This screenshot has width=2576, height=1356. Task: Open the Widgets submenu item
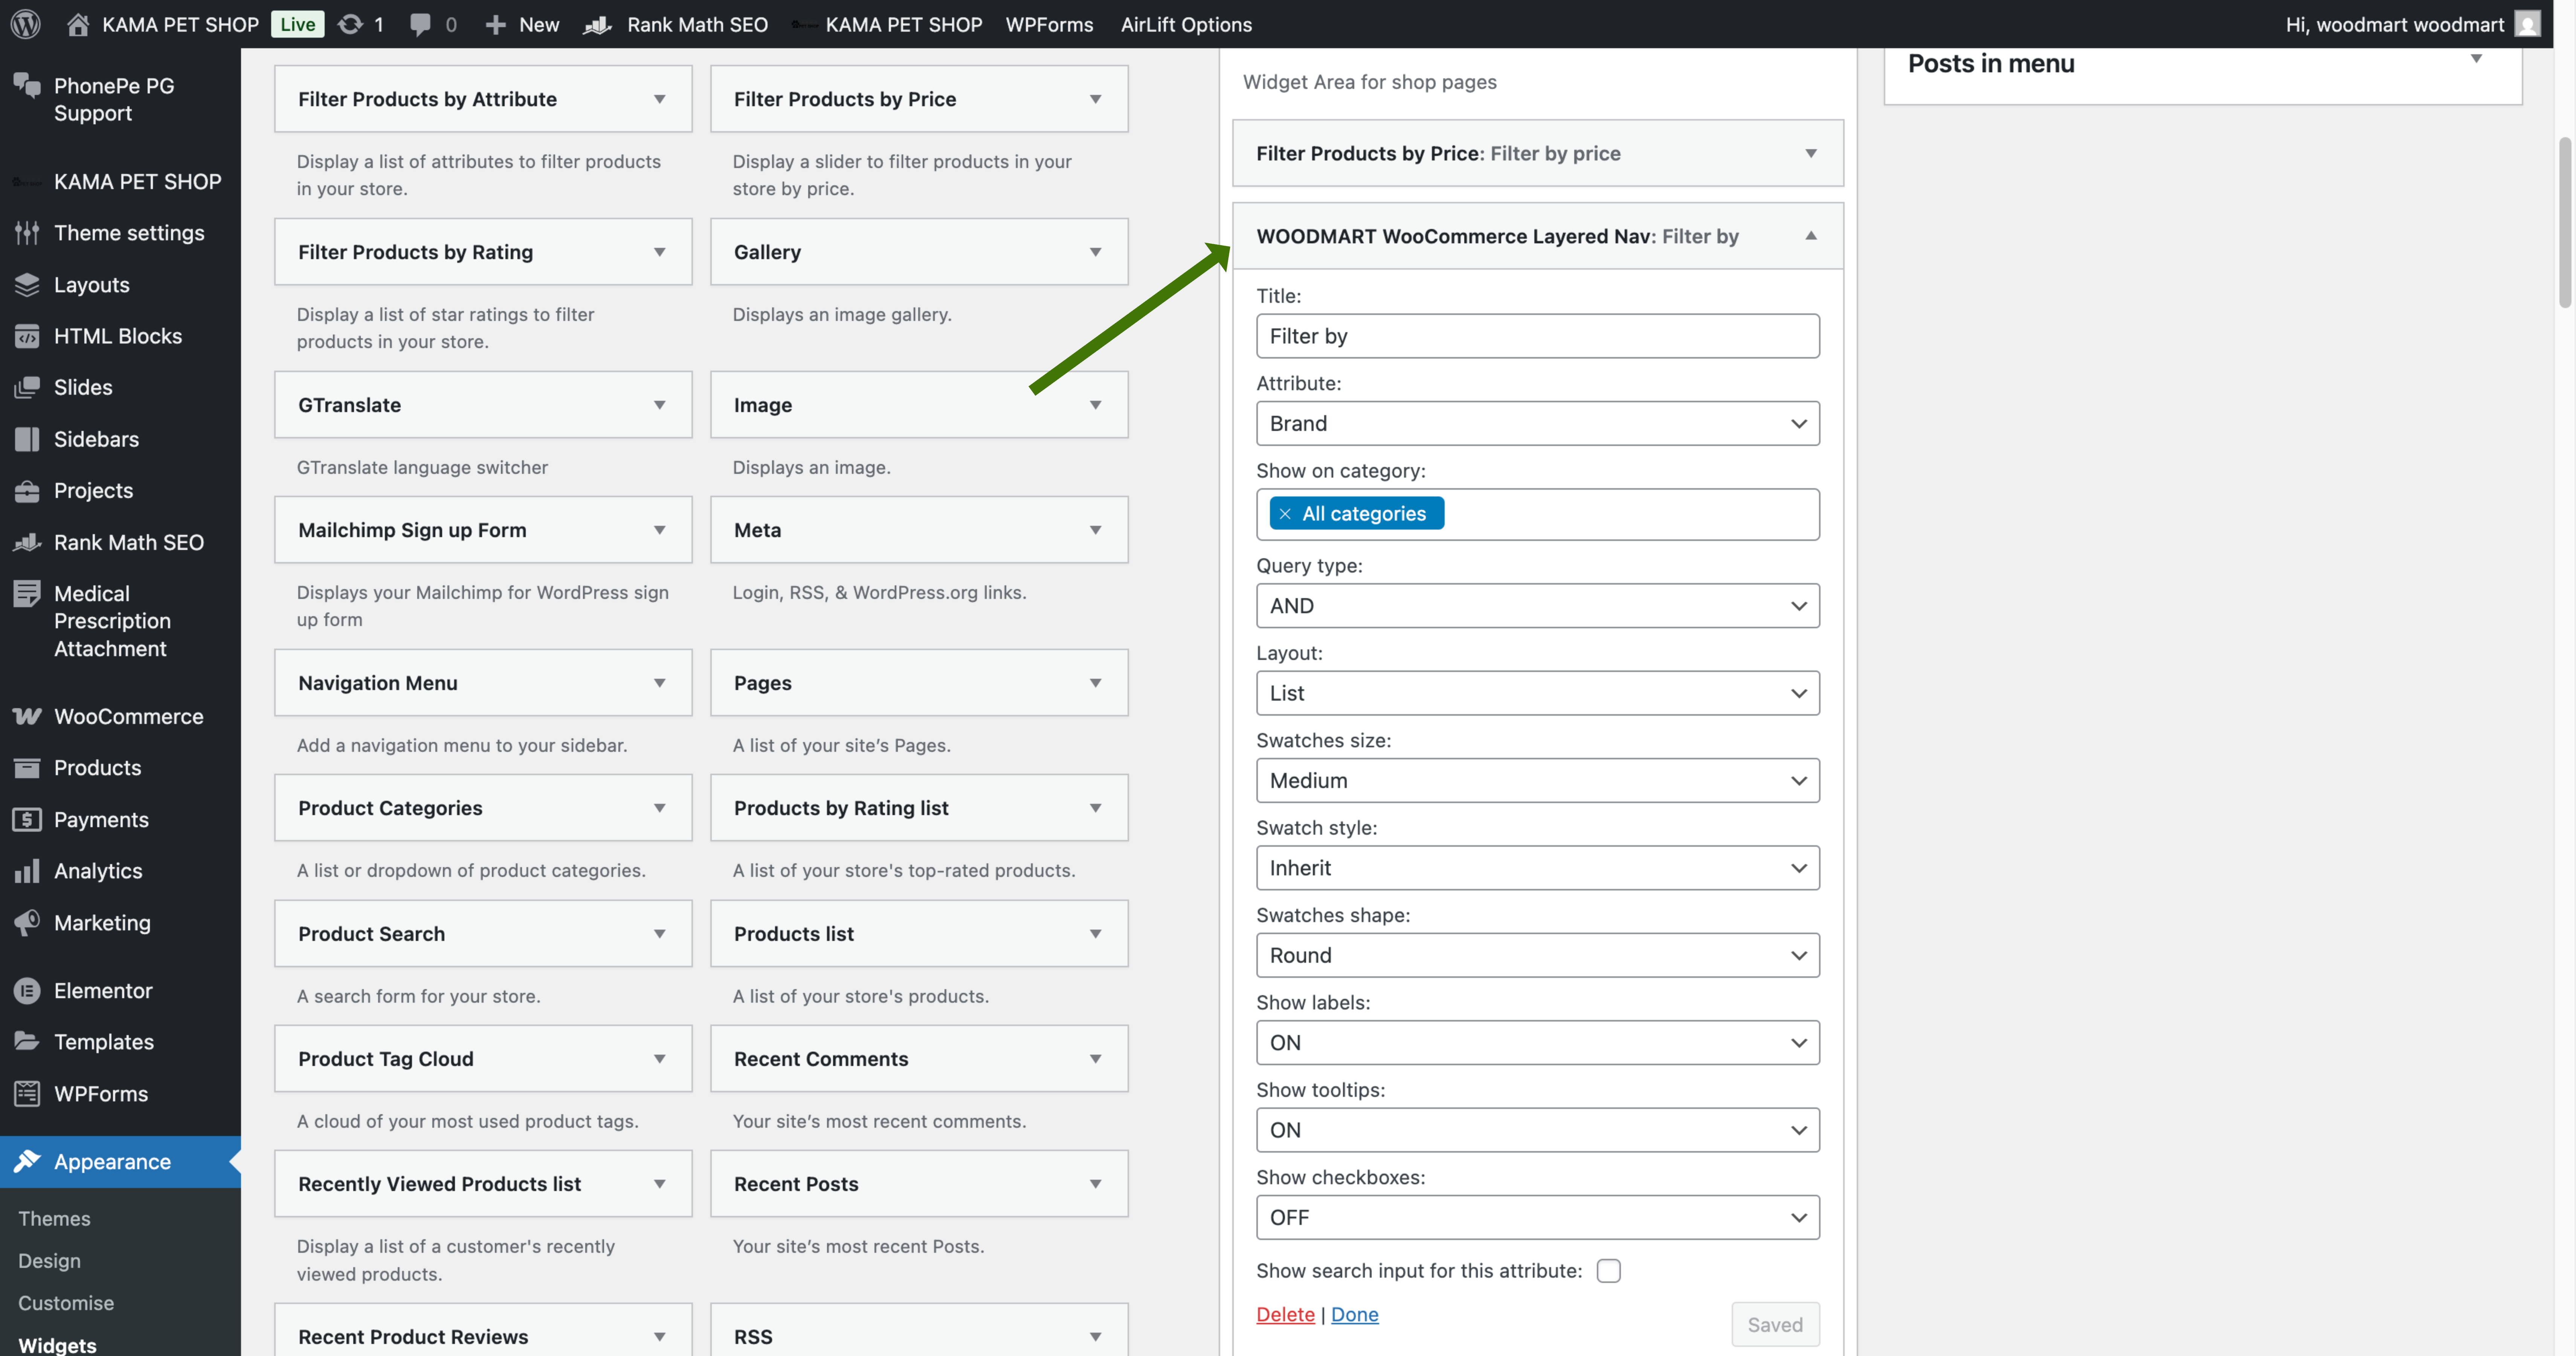click(x=57, y=1345)
